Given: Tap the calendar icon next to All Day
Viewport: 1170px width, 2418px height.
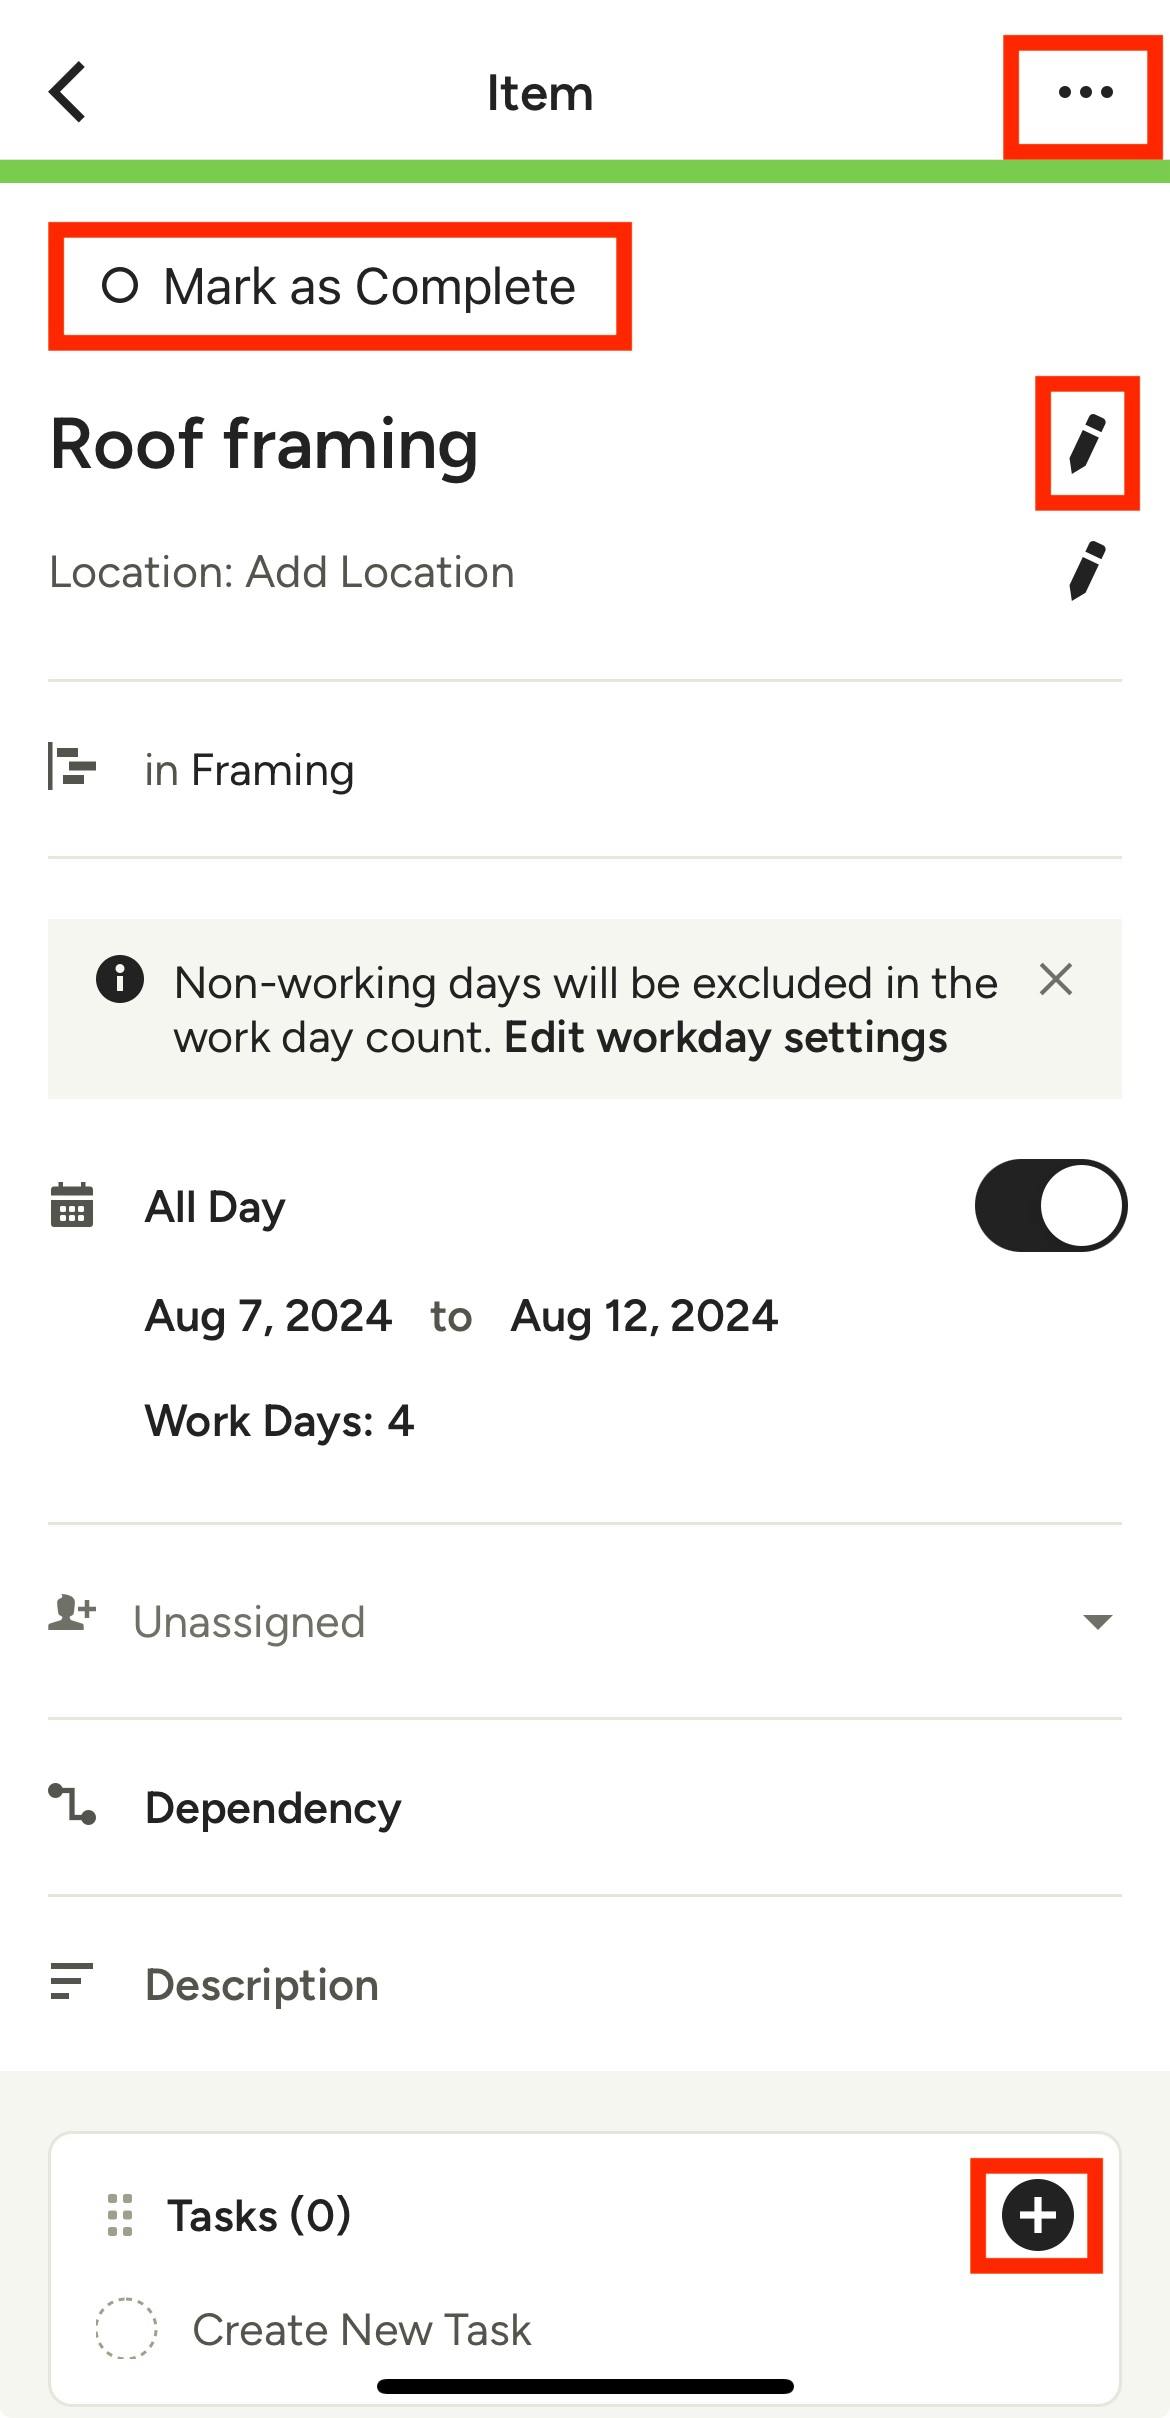Looking at the screenshot, I should [x=72, y=1205].
